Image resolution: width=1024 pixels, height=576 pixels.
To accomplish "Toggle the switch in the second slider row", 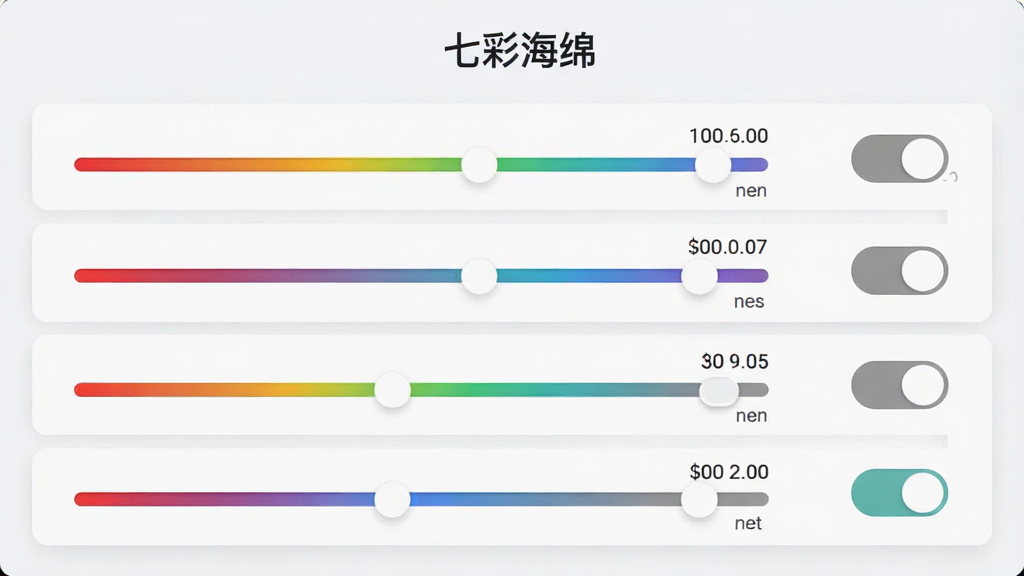I will pyautogui.click(x=899, y=270).
